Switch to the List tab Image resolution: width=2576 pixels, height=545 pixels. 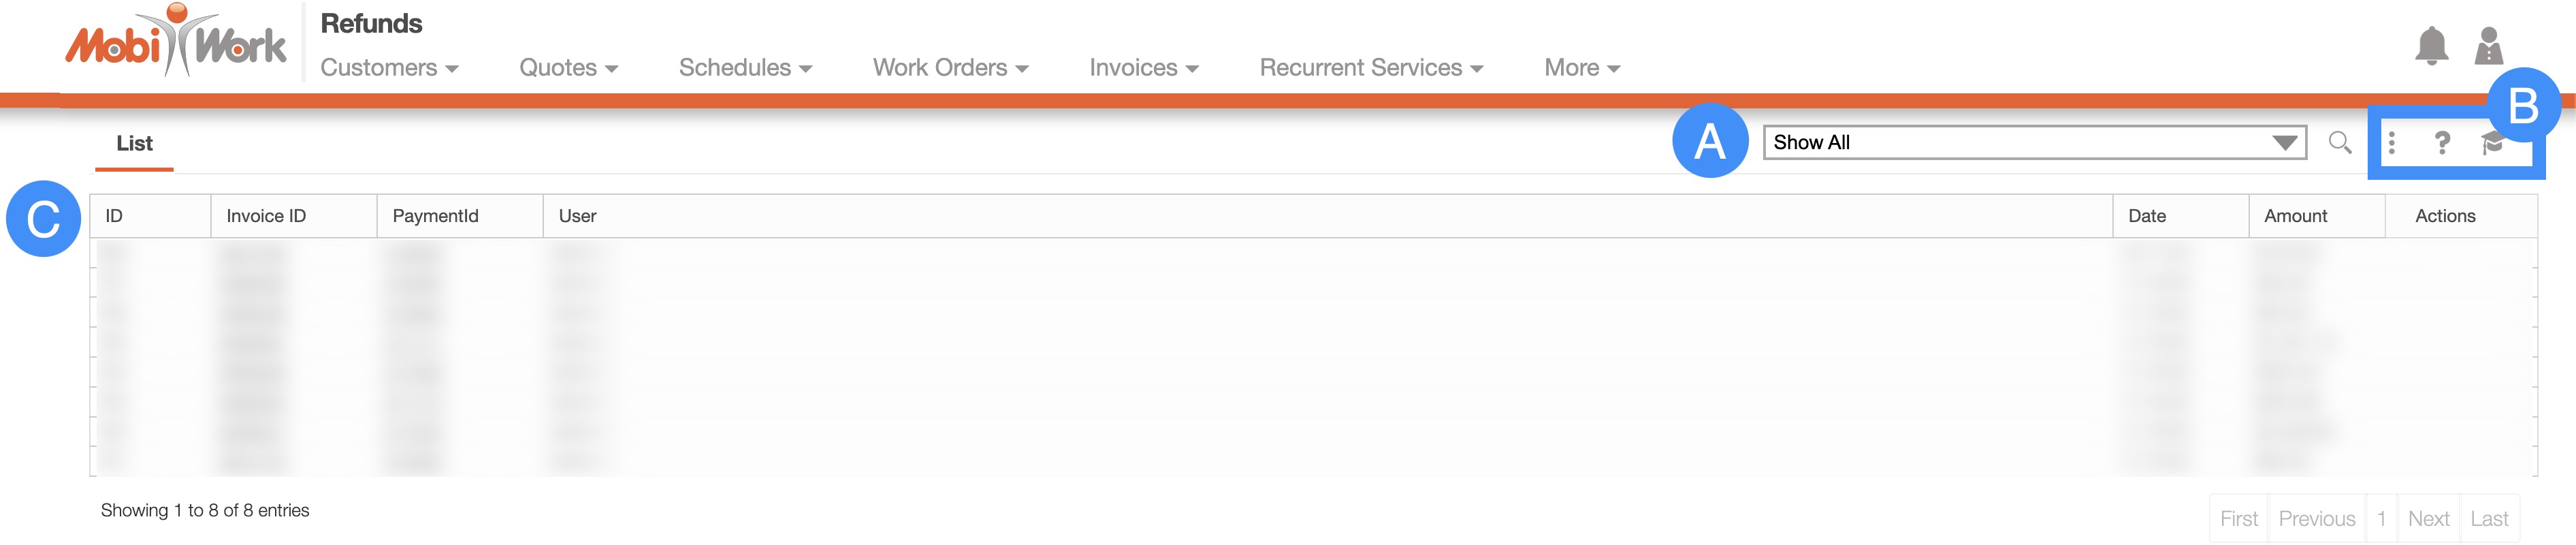click(134, 144)
